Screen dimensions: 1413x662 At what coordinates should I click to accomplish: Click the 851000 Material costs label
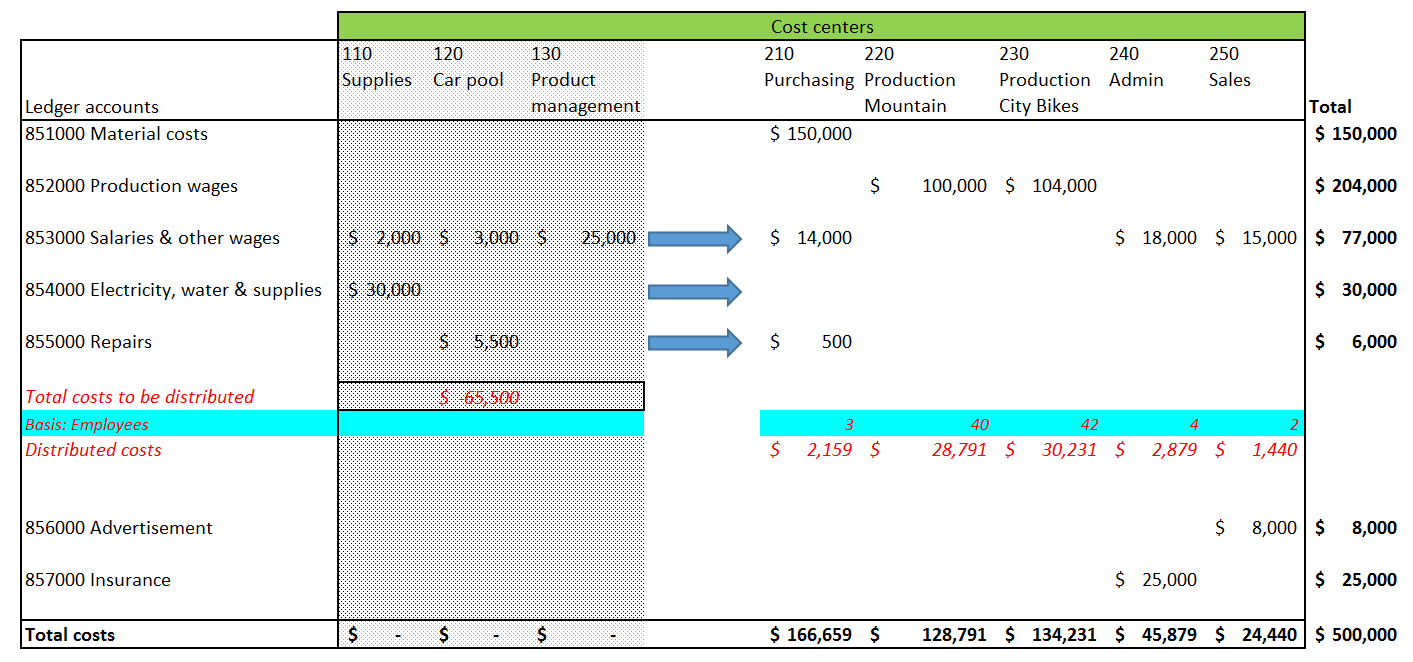[117, 134]
